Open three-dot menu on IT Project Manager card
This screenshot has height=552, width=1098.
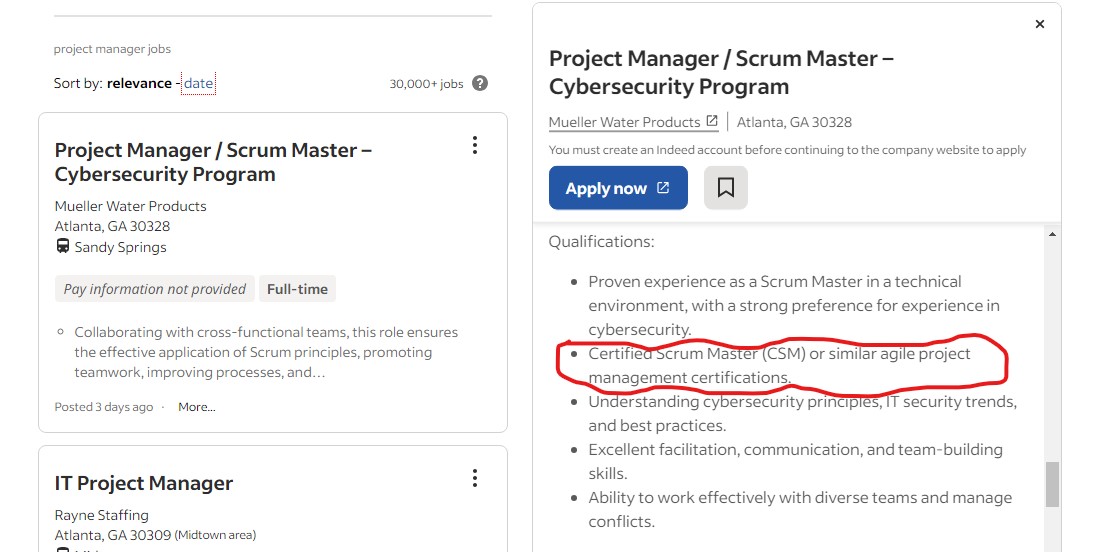point(475,478)
